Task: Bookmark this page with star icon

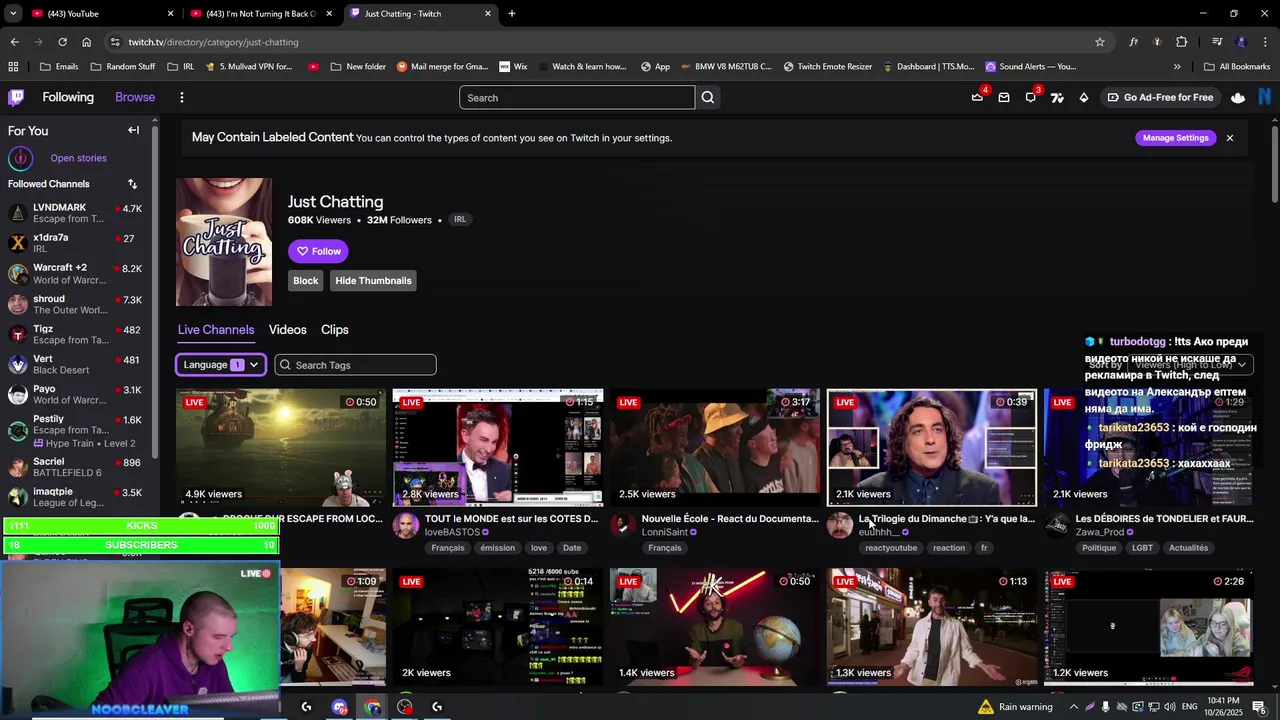Action: [x=1100, y=42]
